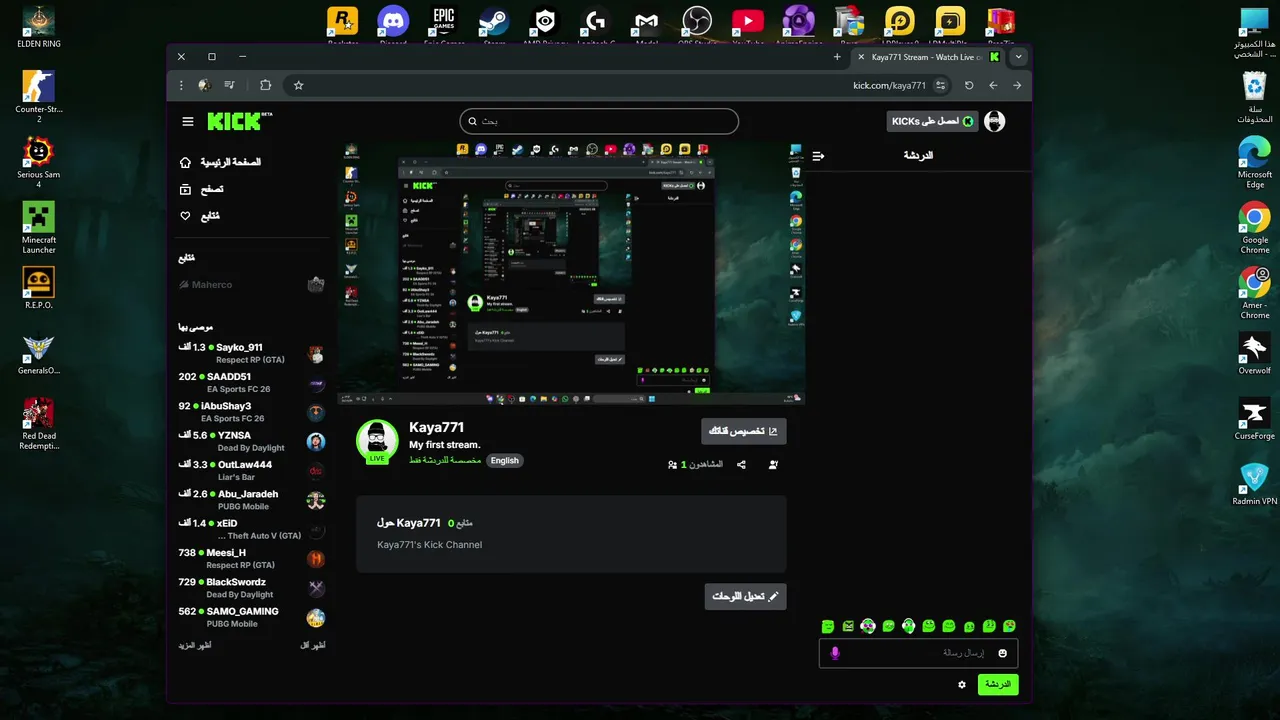Click the green chat send button
Screen dimensions: 1280x720
pyautogui.click(x=998, y=684)
